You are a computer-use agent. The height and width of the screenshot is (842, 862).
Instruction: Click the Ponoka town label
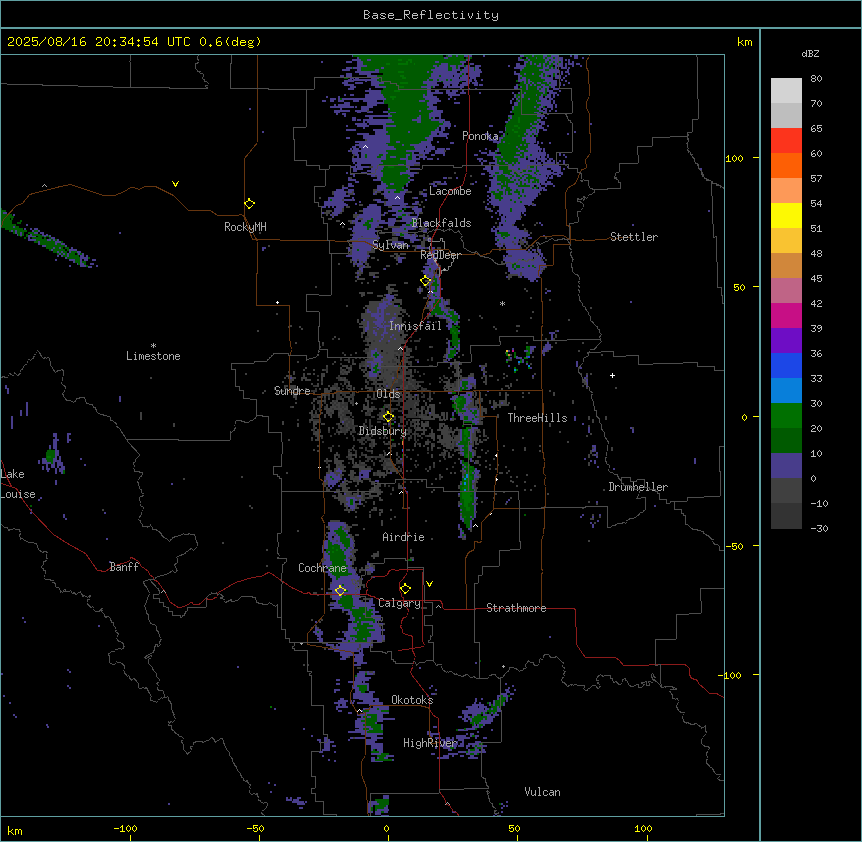pyautogui.click(x=480, y=136)
